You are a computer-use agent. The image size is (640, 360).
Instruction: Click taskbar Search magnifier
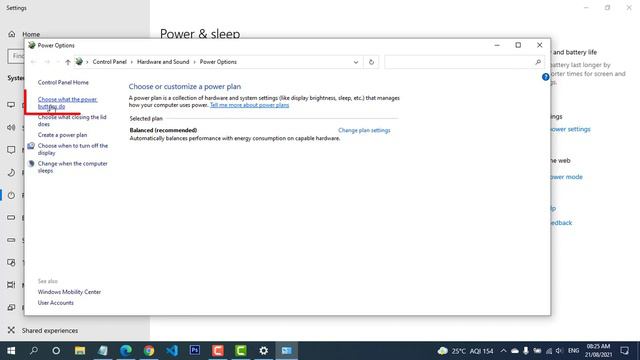click(34, 351)
